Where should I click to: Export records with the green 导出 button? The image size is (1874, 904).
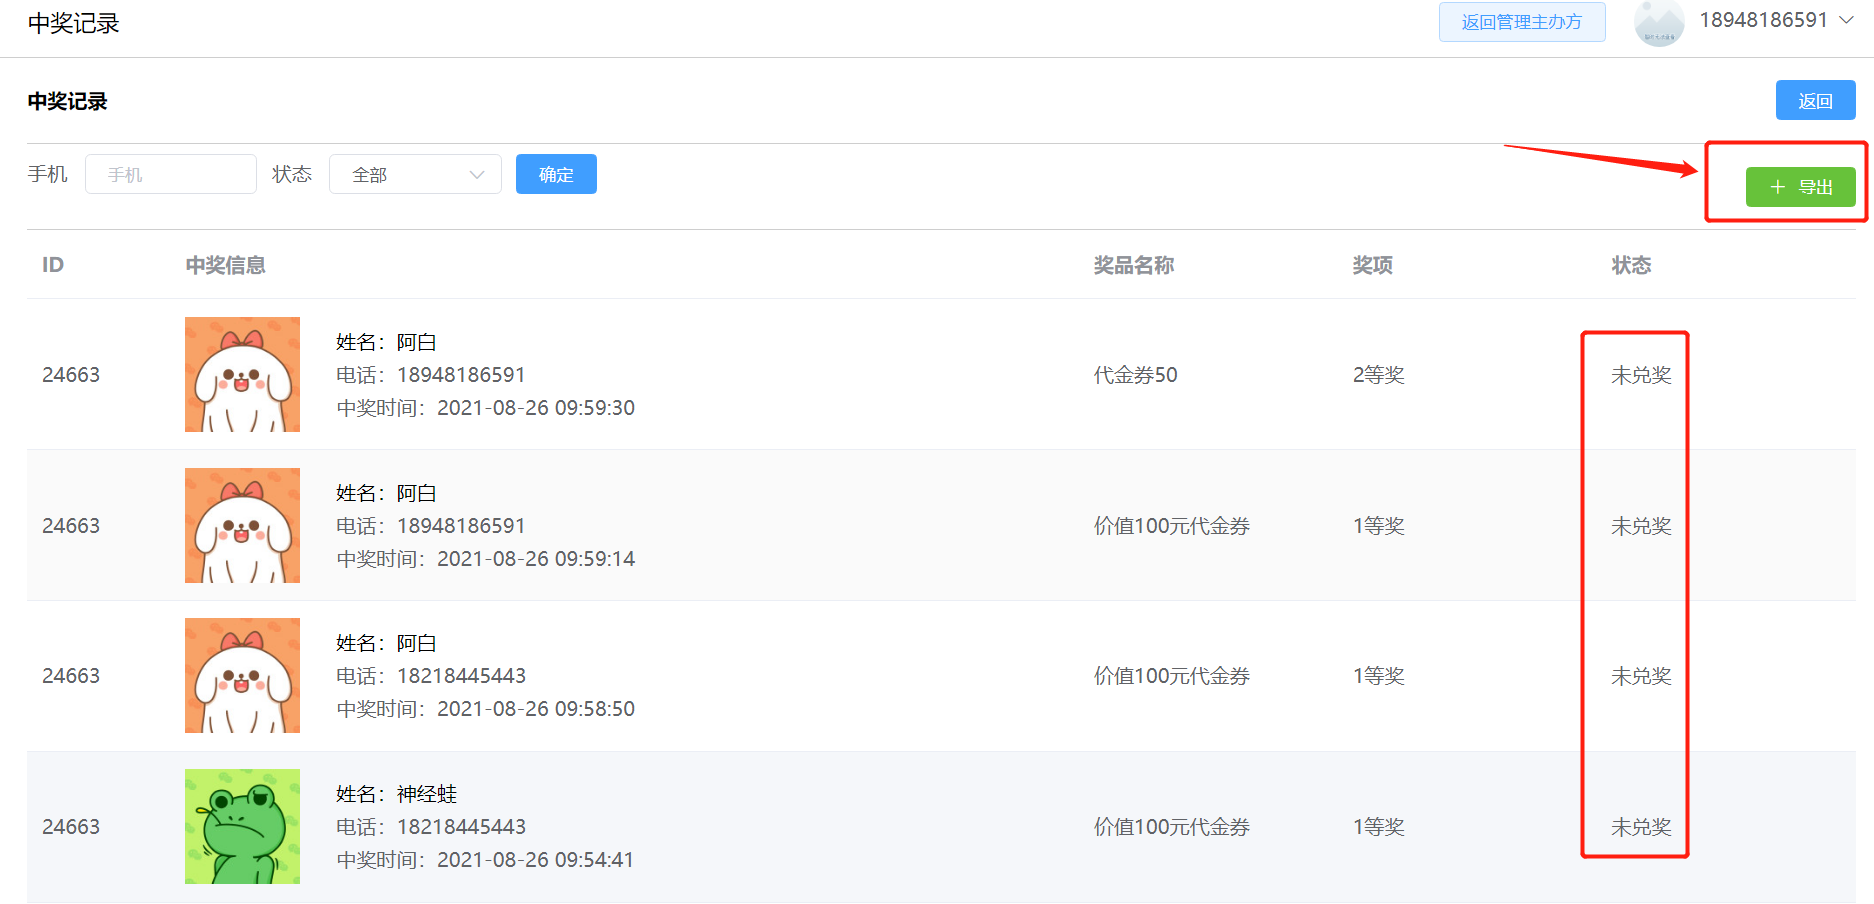click(1800, 187)
